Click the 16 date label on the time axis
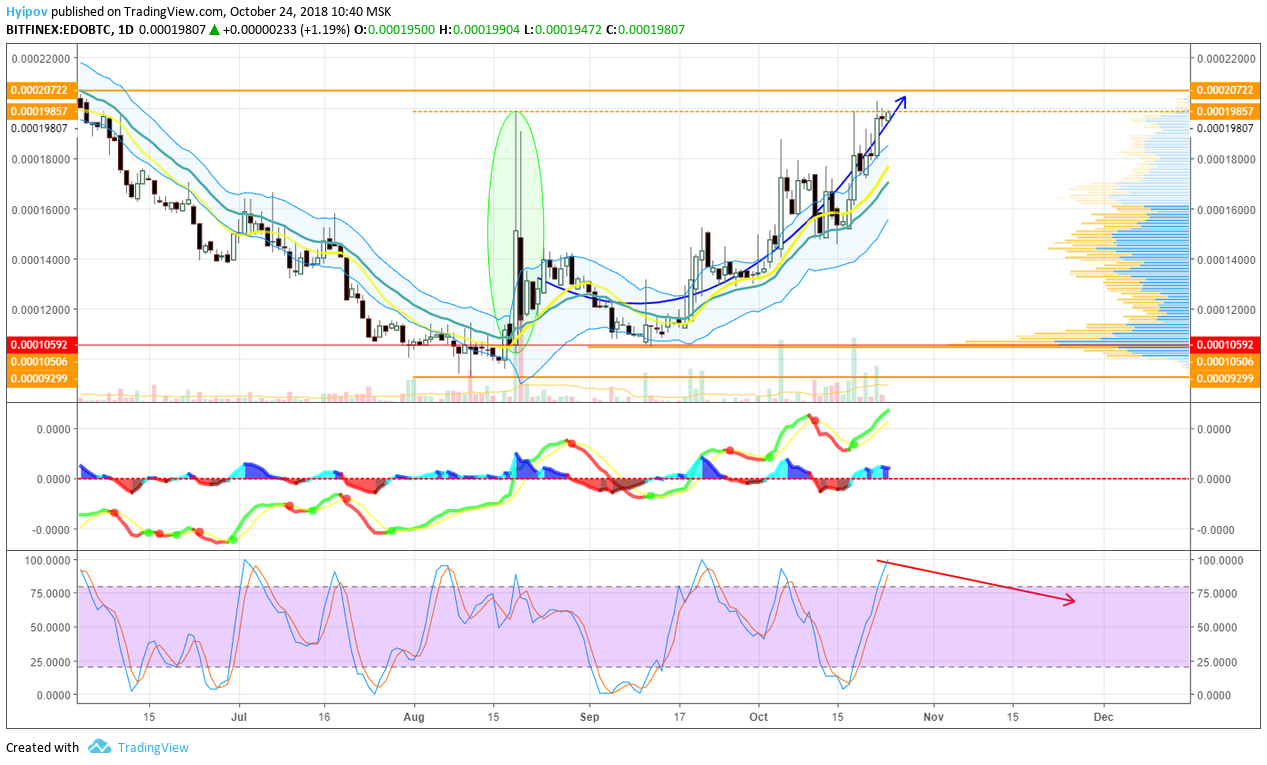This screenshot has height=765, width=1267. click(x=323, y=717)
